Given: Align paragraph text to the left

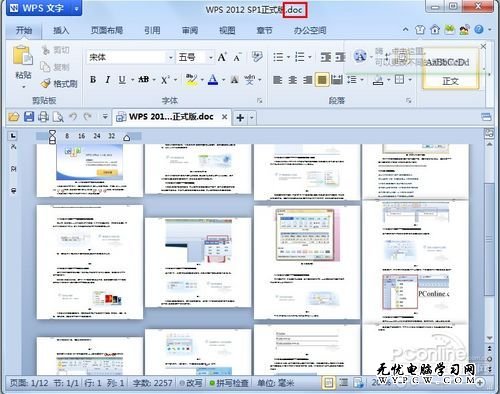Looking at the screenshot, I should point(278,80).
